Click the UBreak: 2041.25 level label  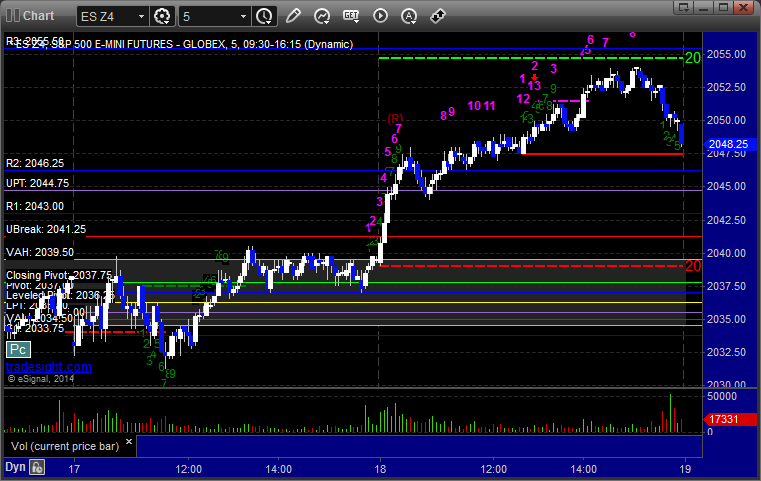(x=46, y=230)
